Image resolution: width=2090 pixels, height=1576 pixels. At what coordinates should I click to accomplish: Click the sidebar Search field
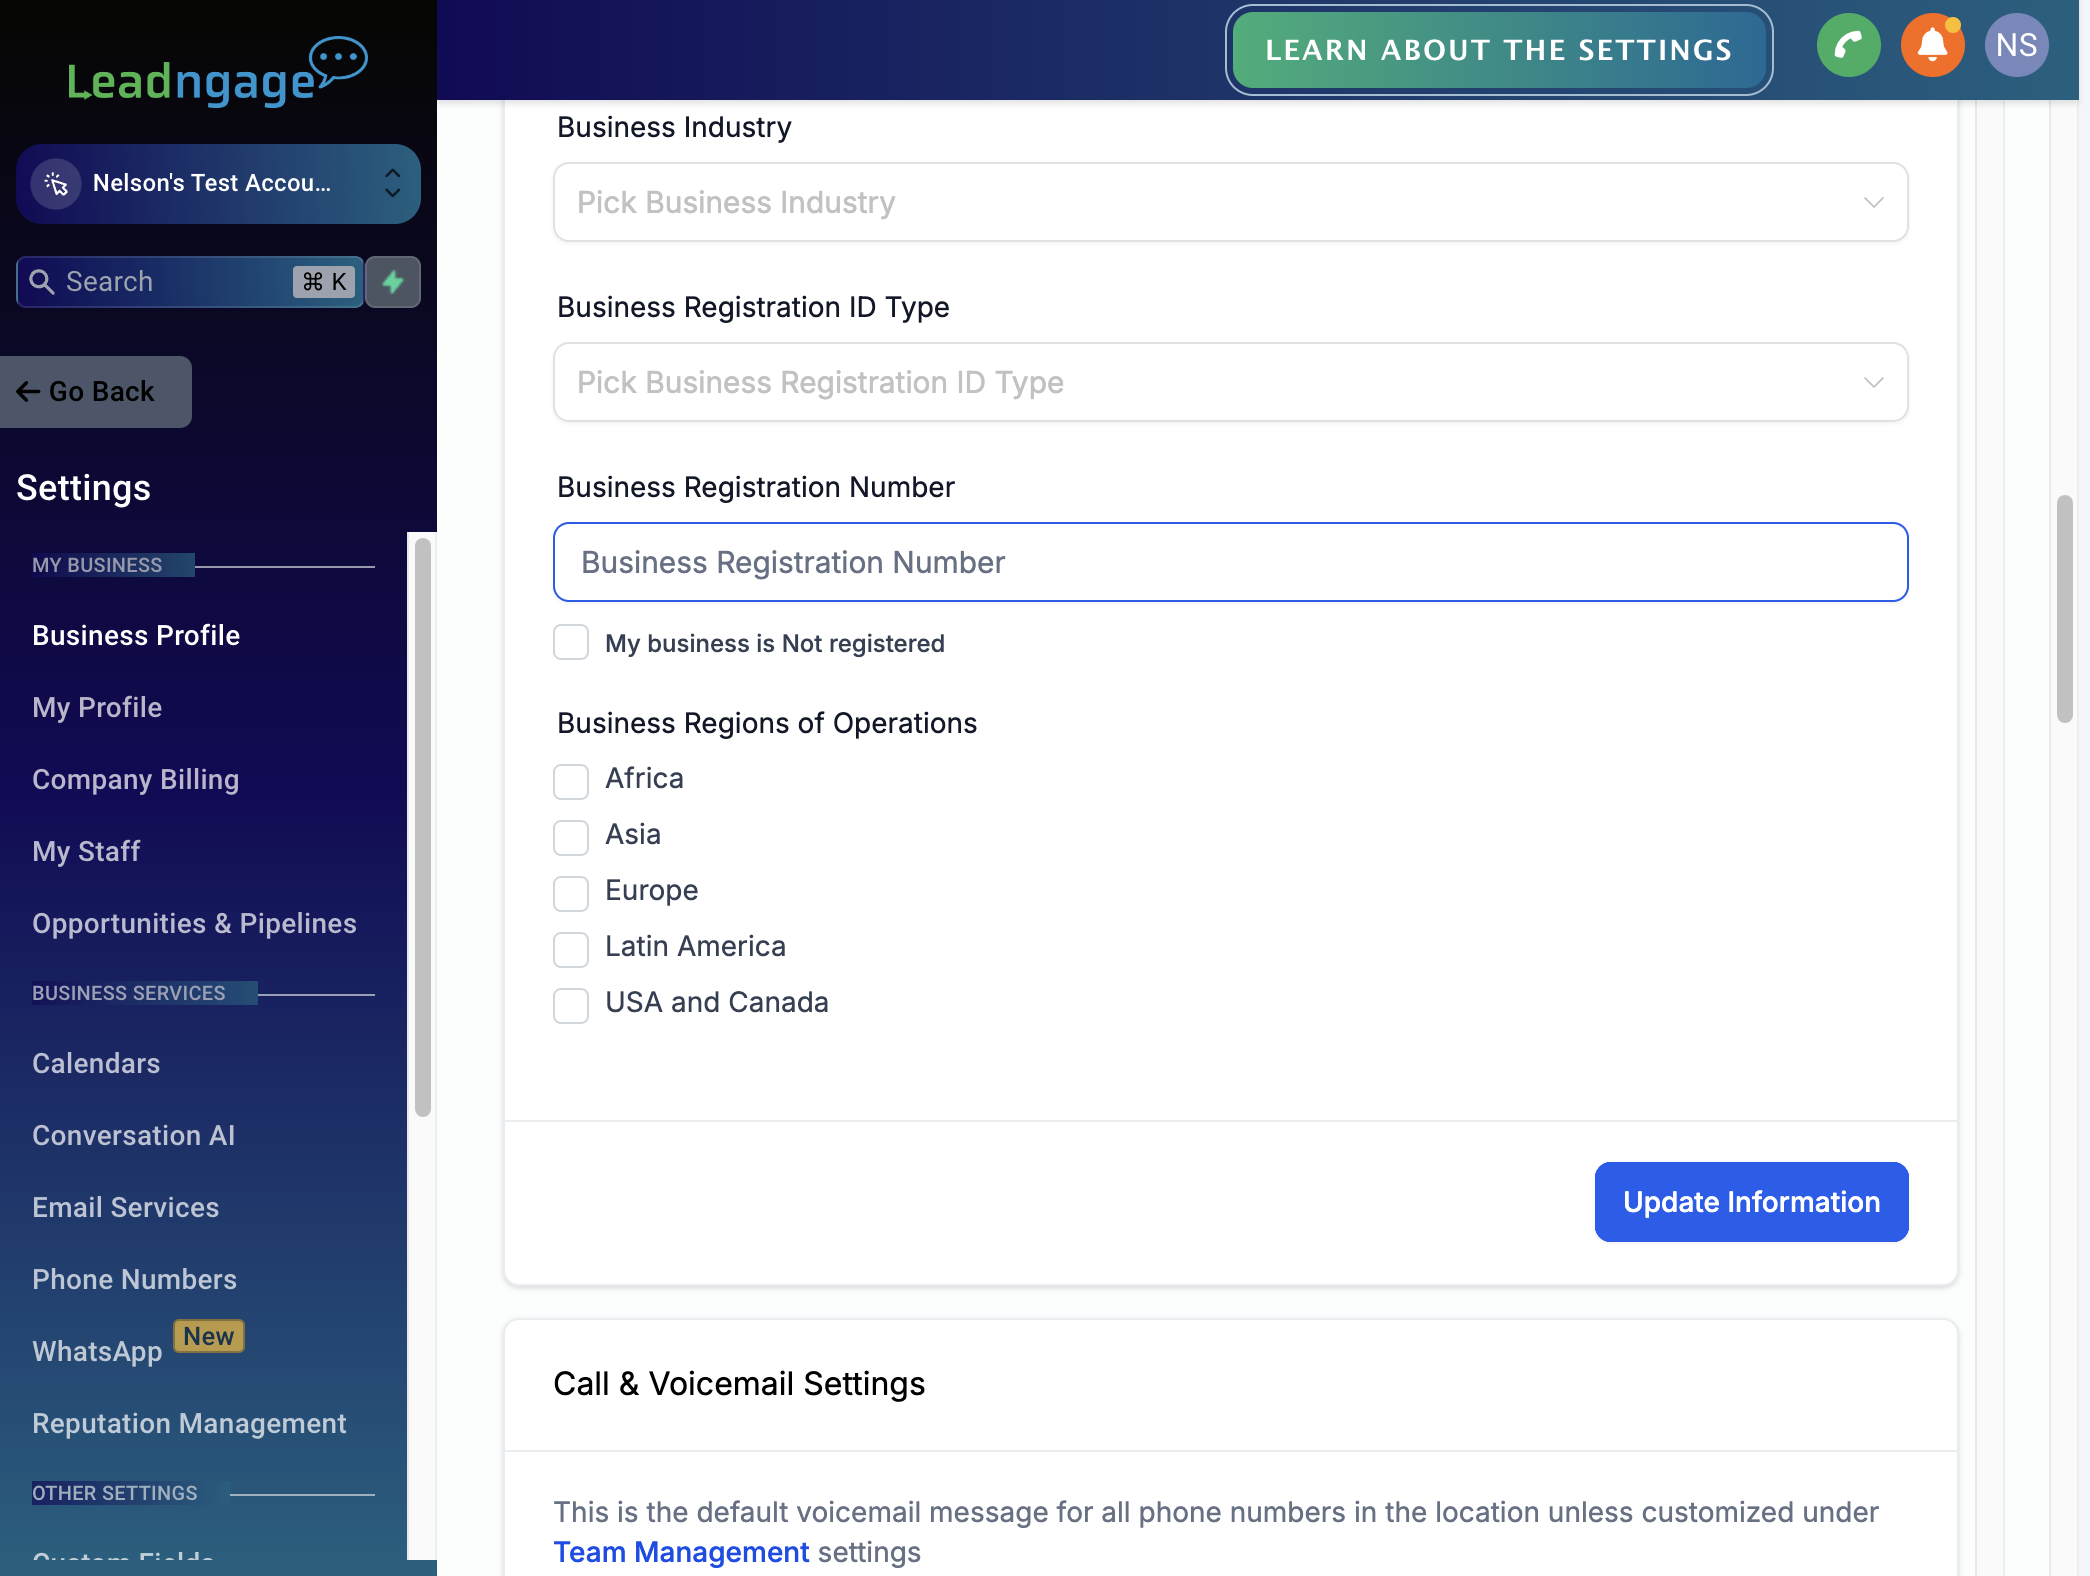(x=190, y=282)
